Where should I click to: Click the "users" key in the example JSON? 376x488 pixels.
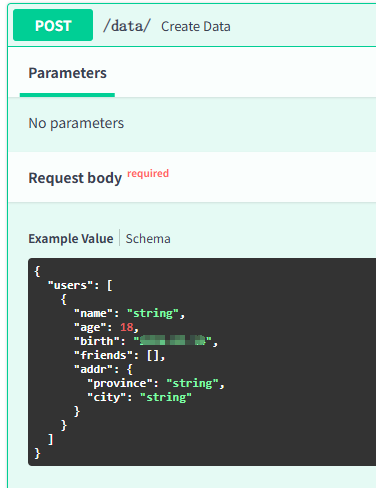[x=71, y=285]
